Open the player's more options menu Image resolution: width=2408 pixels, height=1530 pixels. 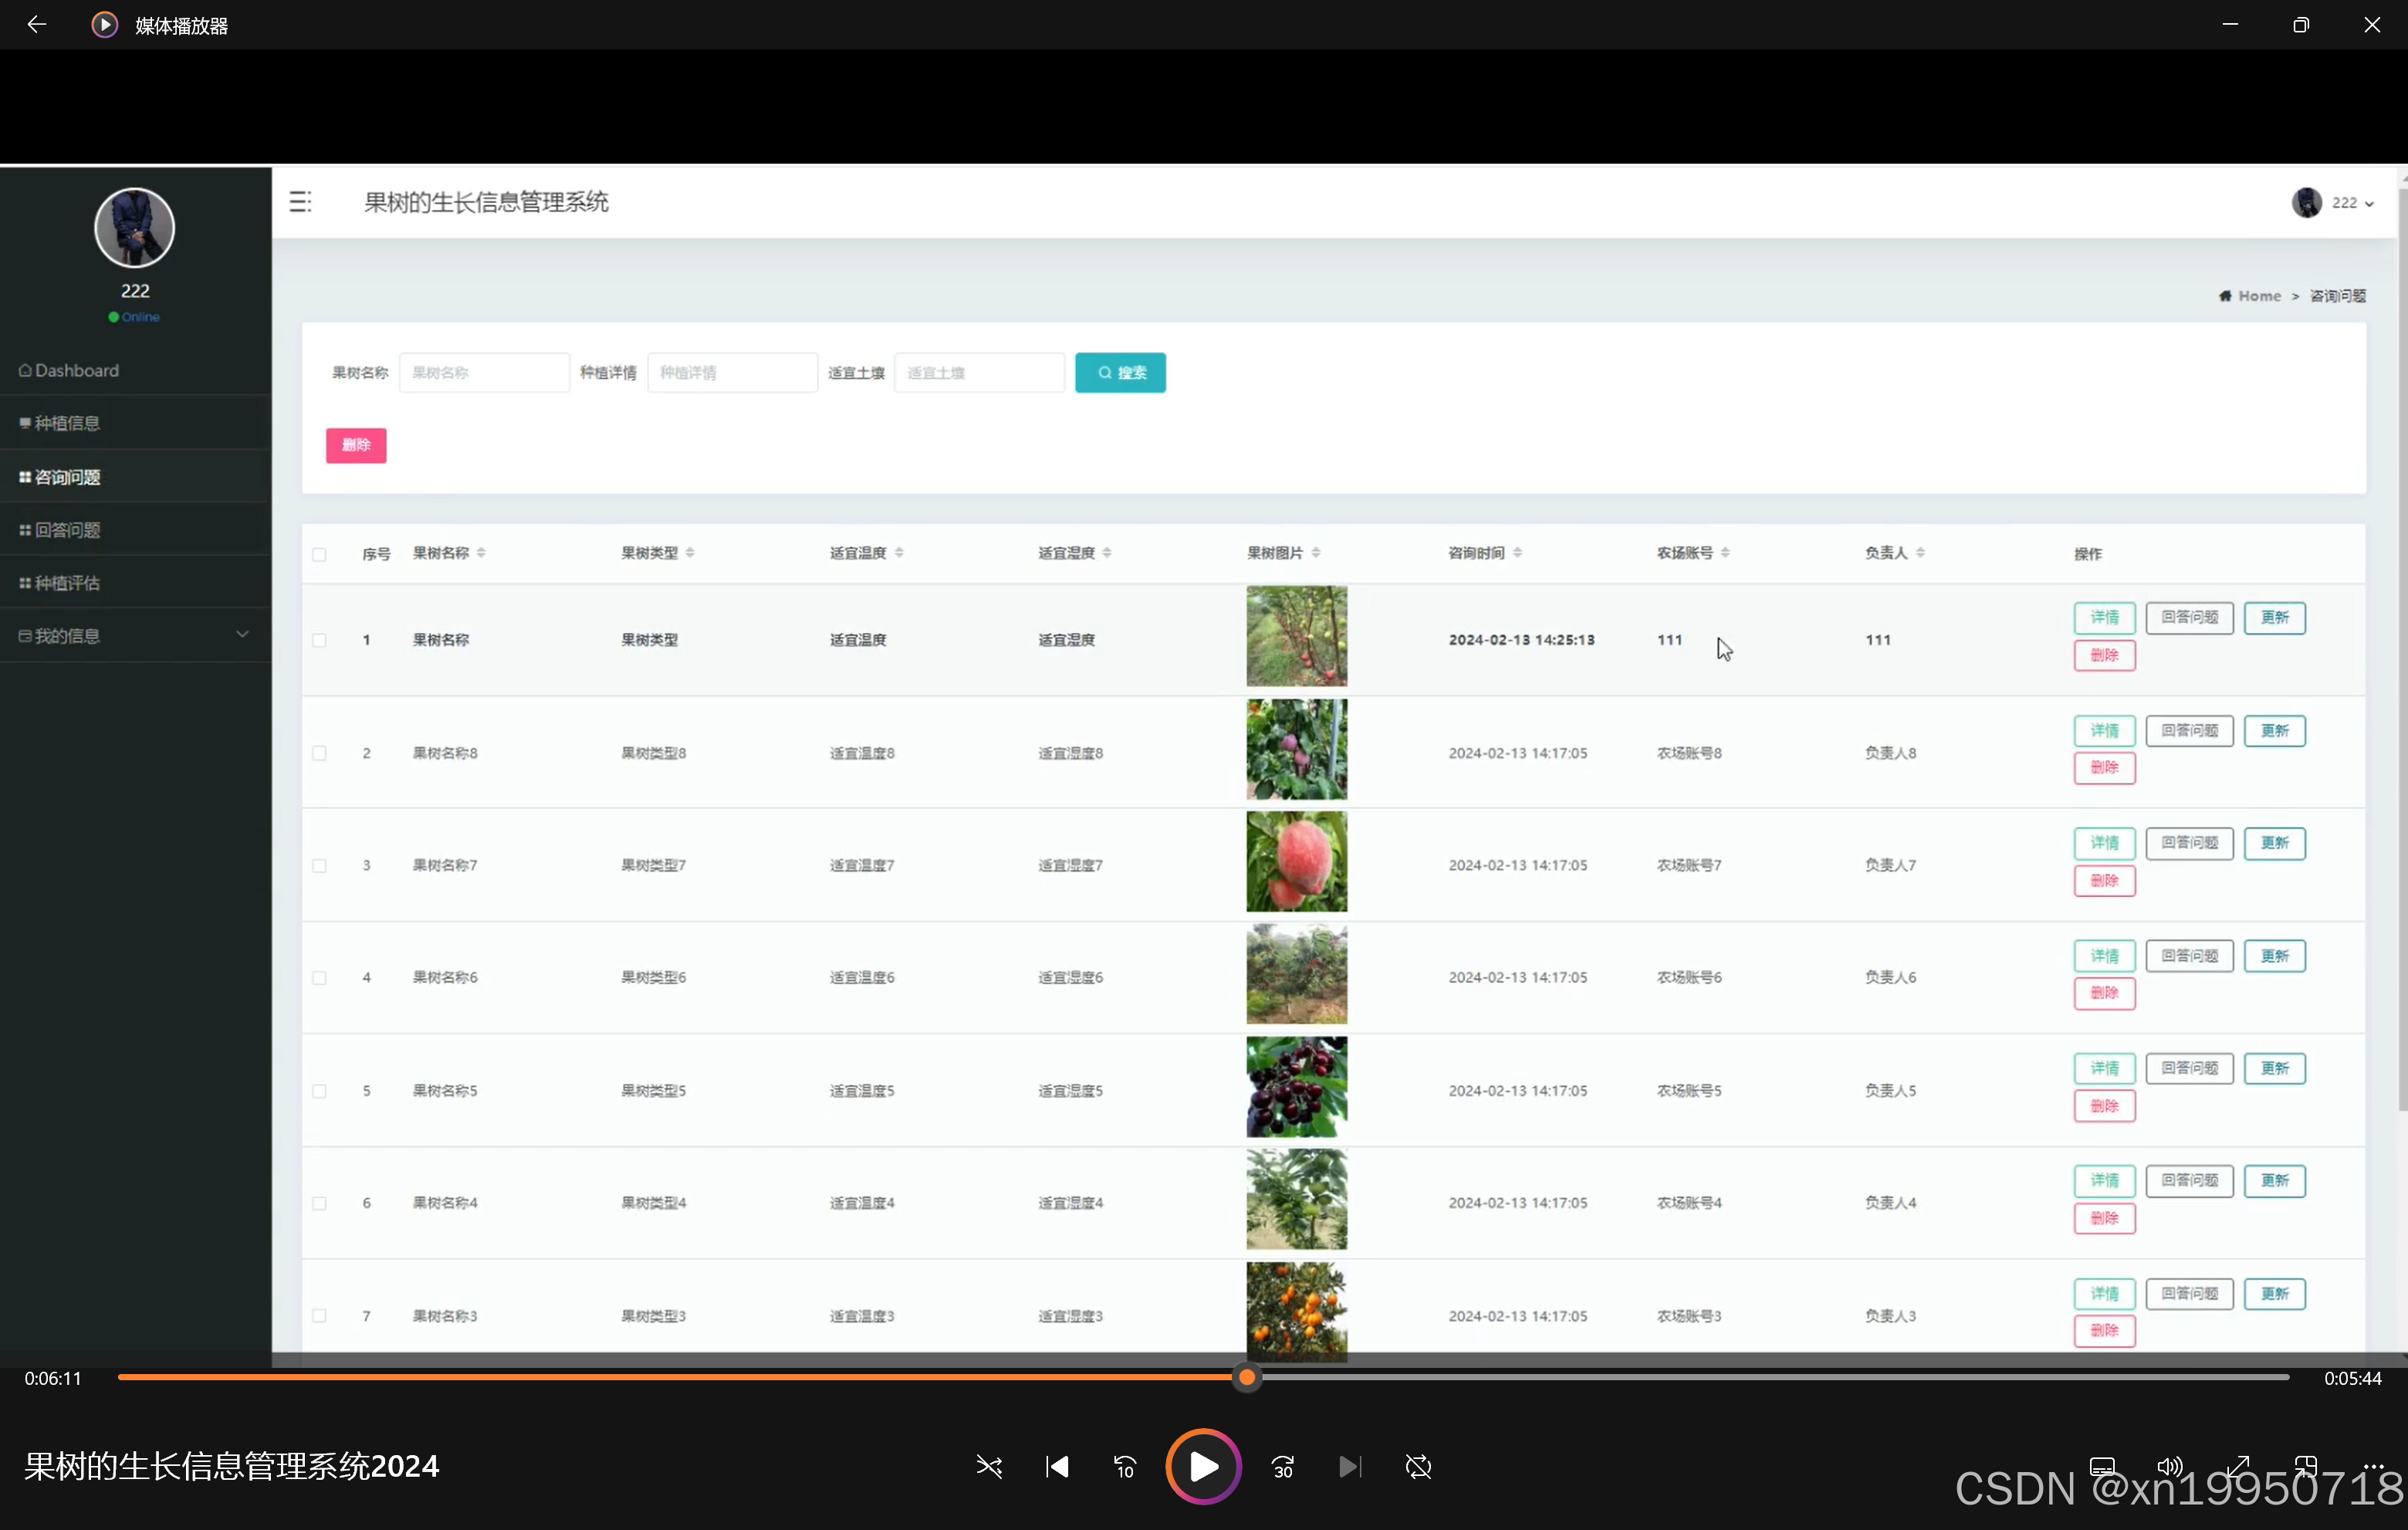click(2374, 1466)
